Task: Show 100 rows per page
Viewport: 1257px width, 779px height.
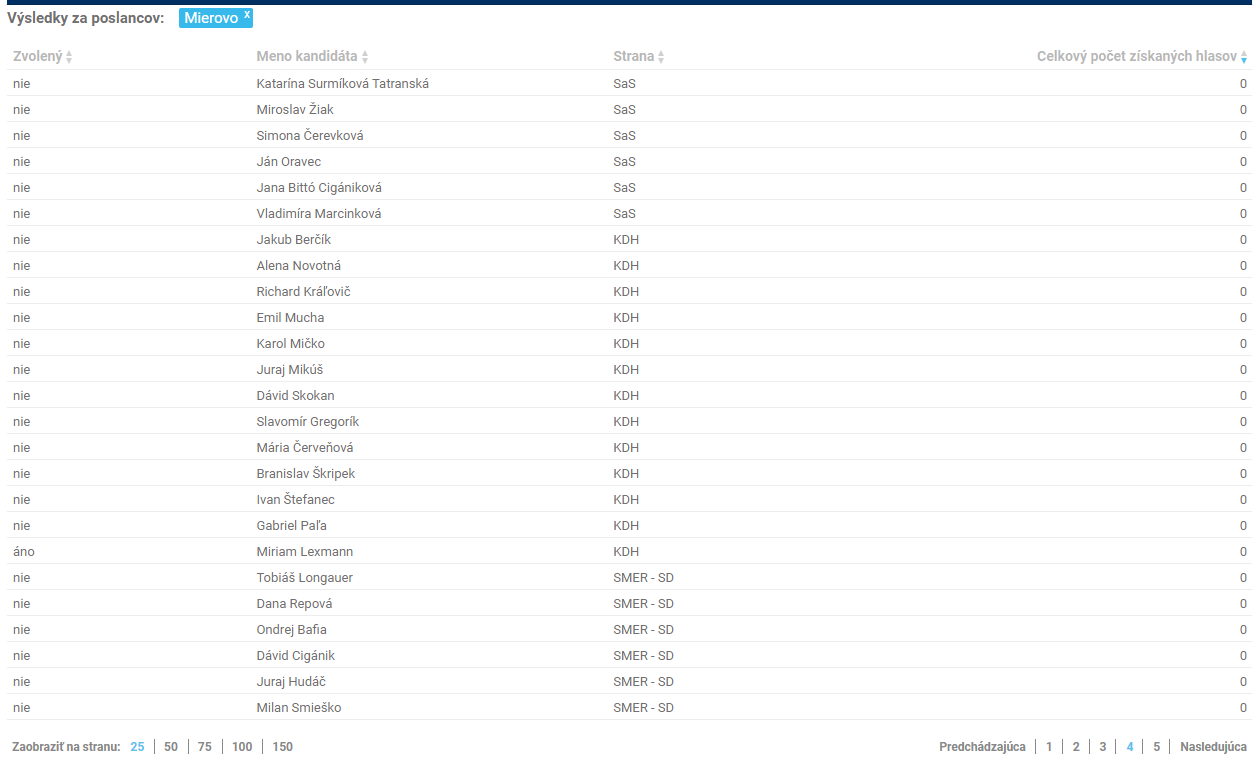Action: click(242, 747)
